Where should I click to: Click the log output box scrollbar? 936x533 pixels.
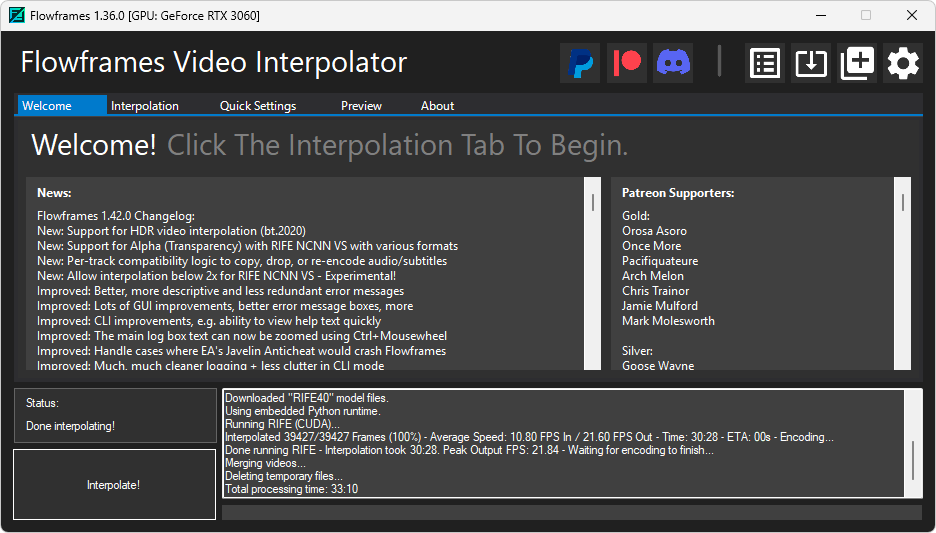[913, 443]
